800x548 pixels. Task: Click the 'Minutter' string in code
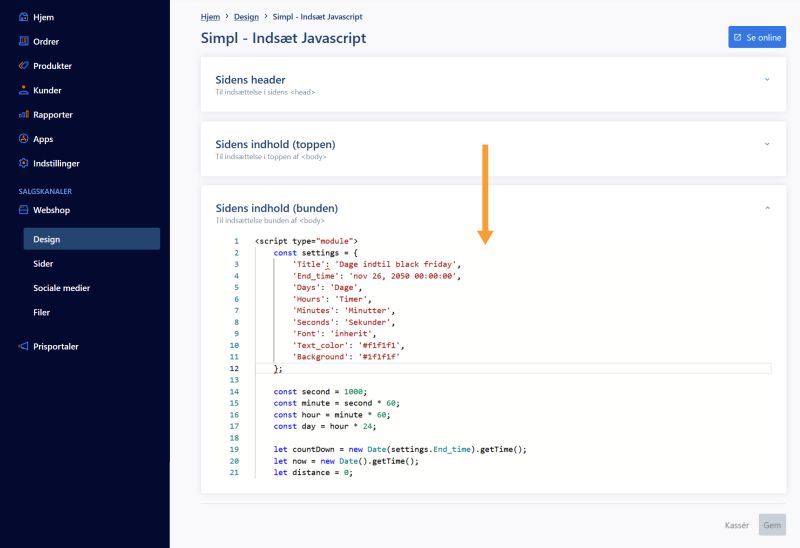(x=367, y=311)
